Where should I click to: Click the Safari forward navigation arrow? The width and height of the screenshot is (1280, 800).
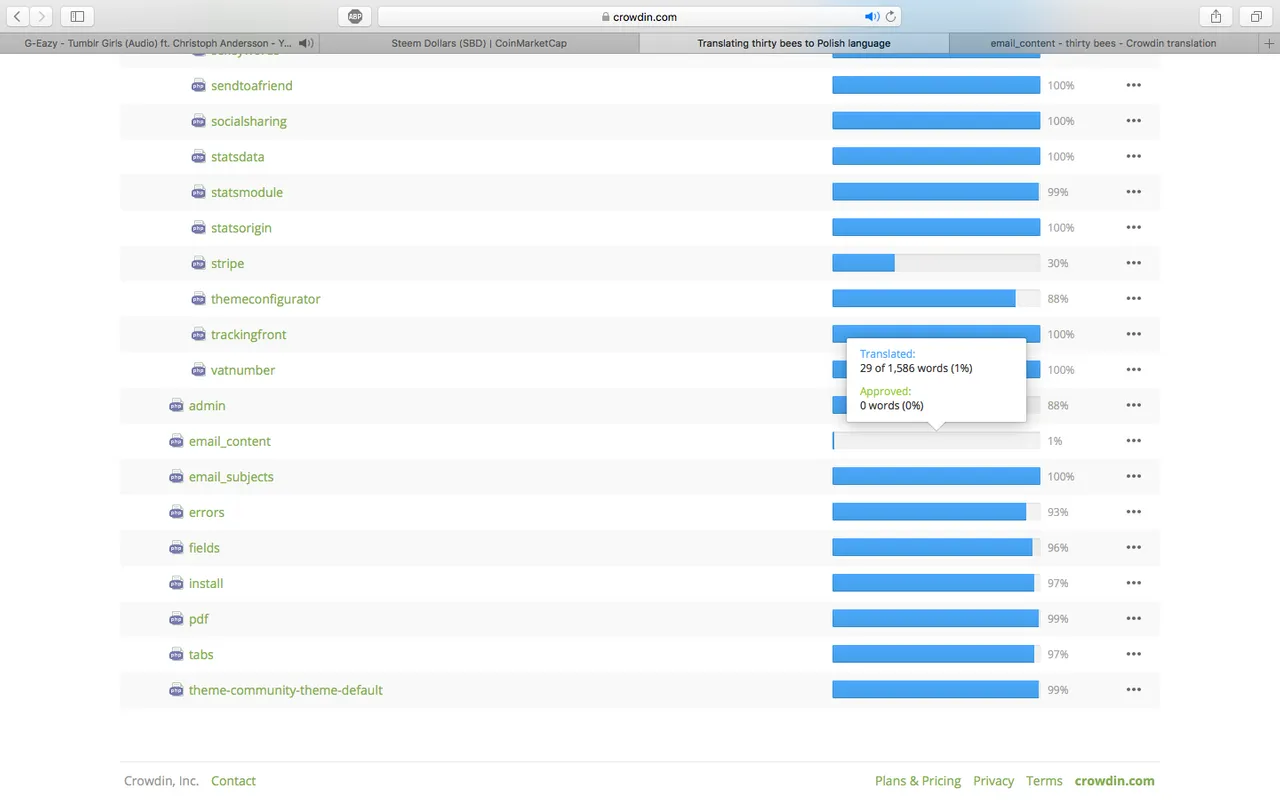[x=41, y=16]
